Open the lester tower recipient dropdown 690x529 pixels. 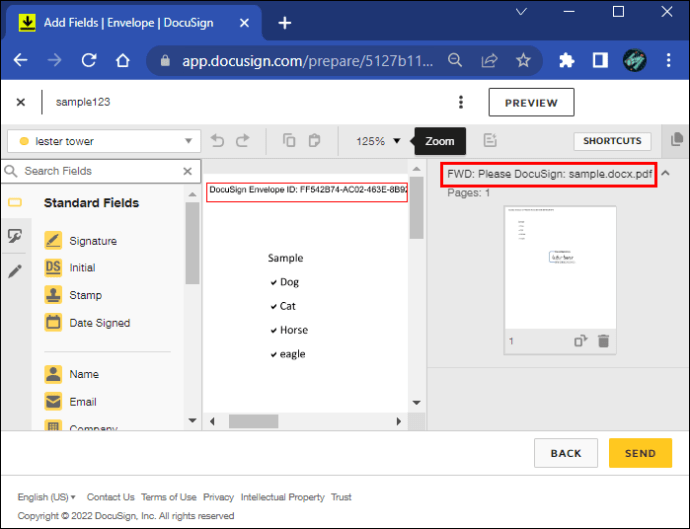pos(104,141)
